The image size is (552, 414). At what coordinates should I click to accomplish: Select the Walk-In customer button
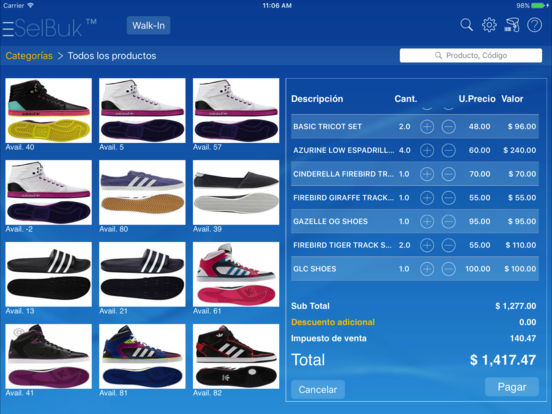pyautogui.click(x=148, y=25)
